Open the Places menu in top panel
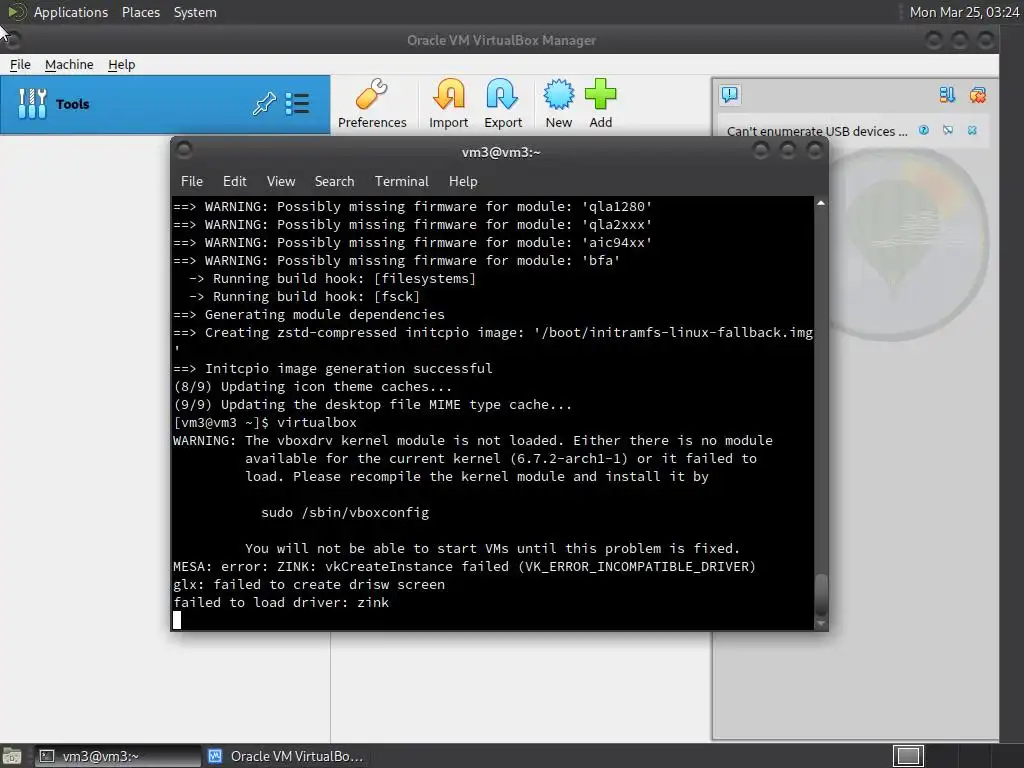 coord(140,12)
